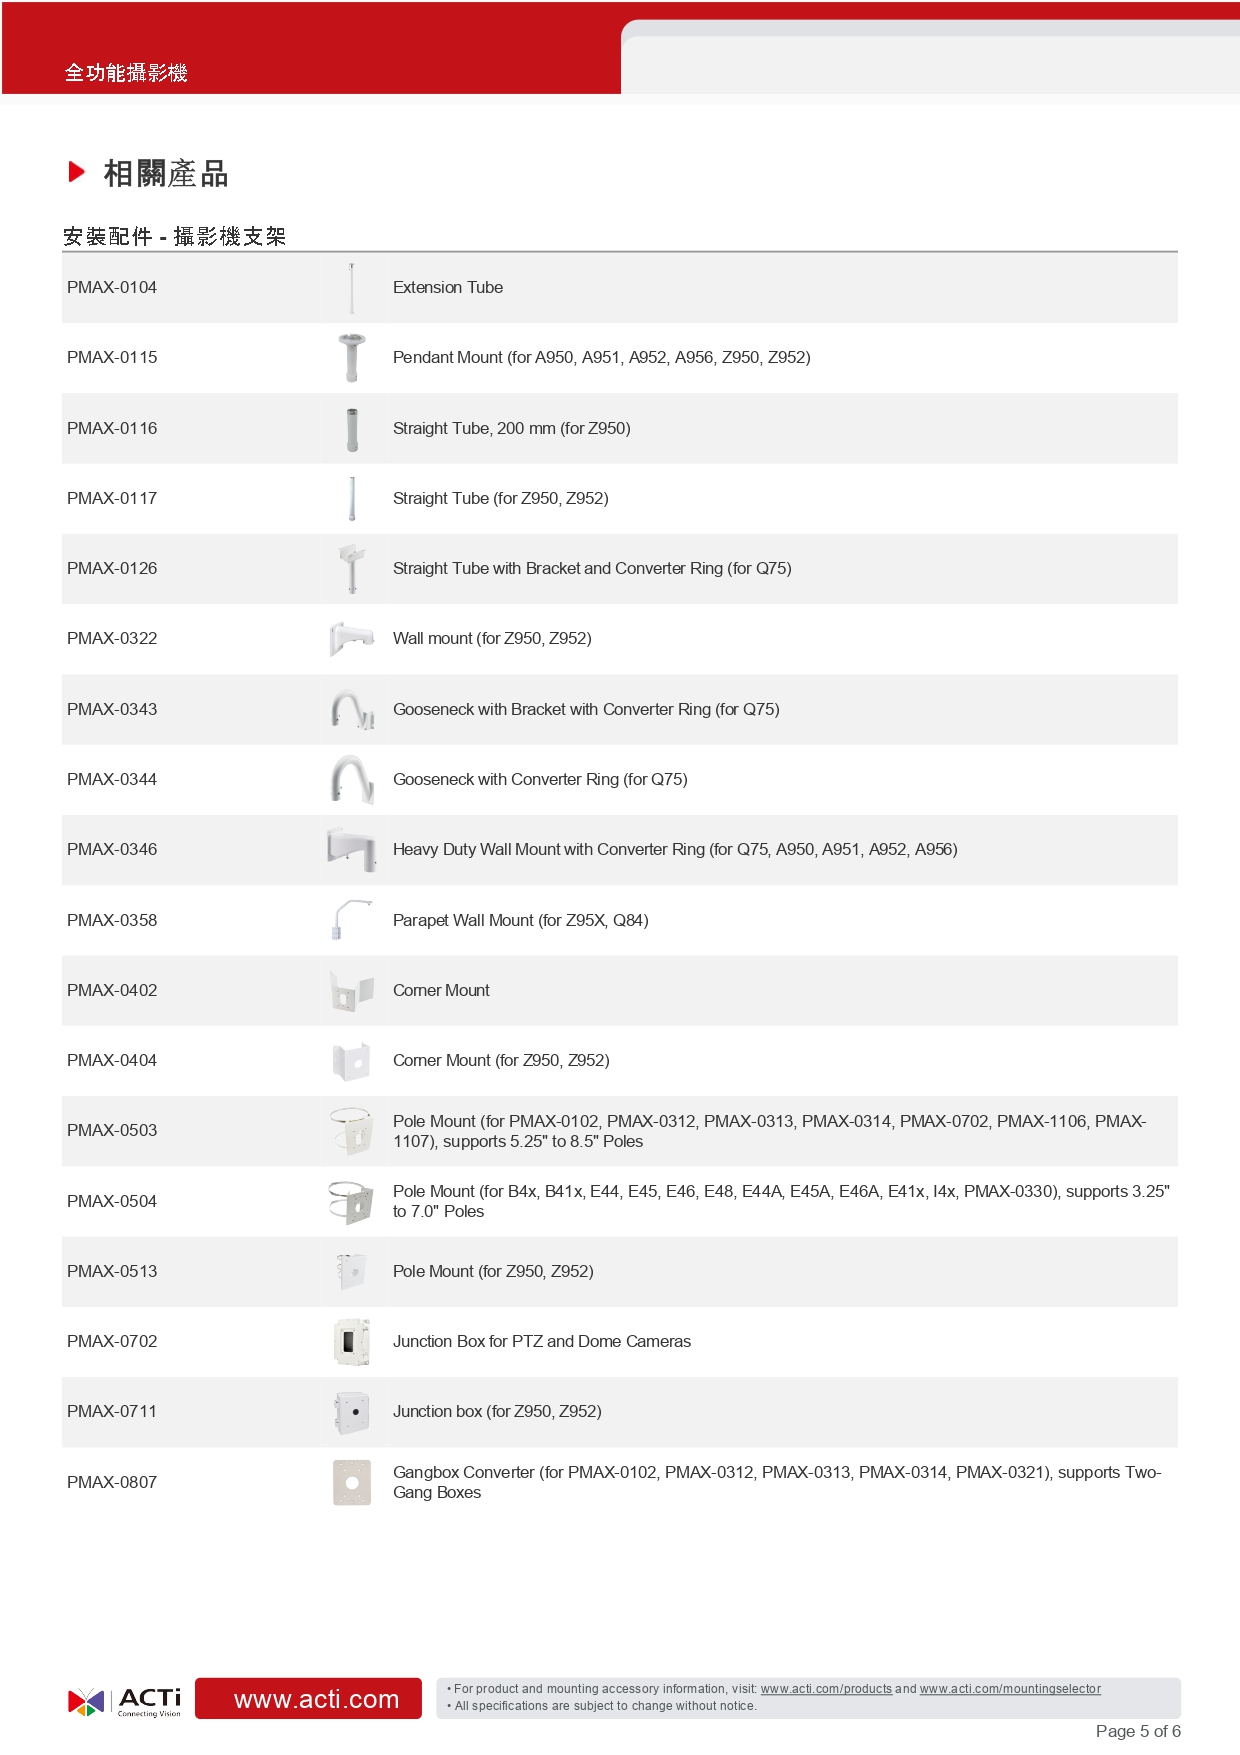Viewport: 1240px width, 1755px height.
Task: Click the red arrow beside 相關產品
Action: click(77, 172)
